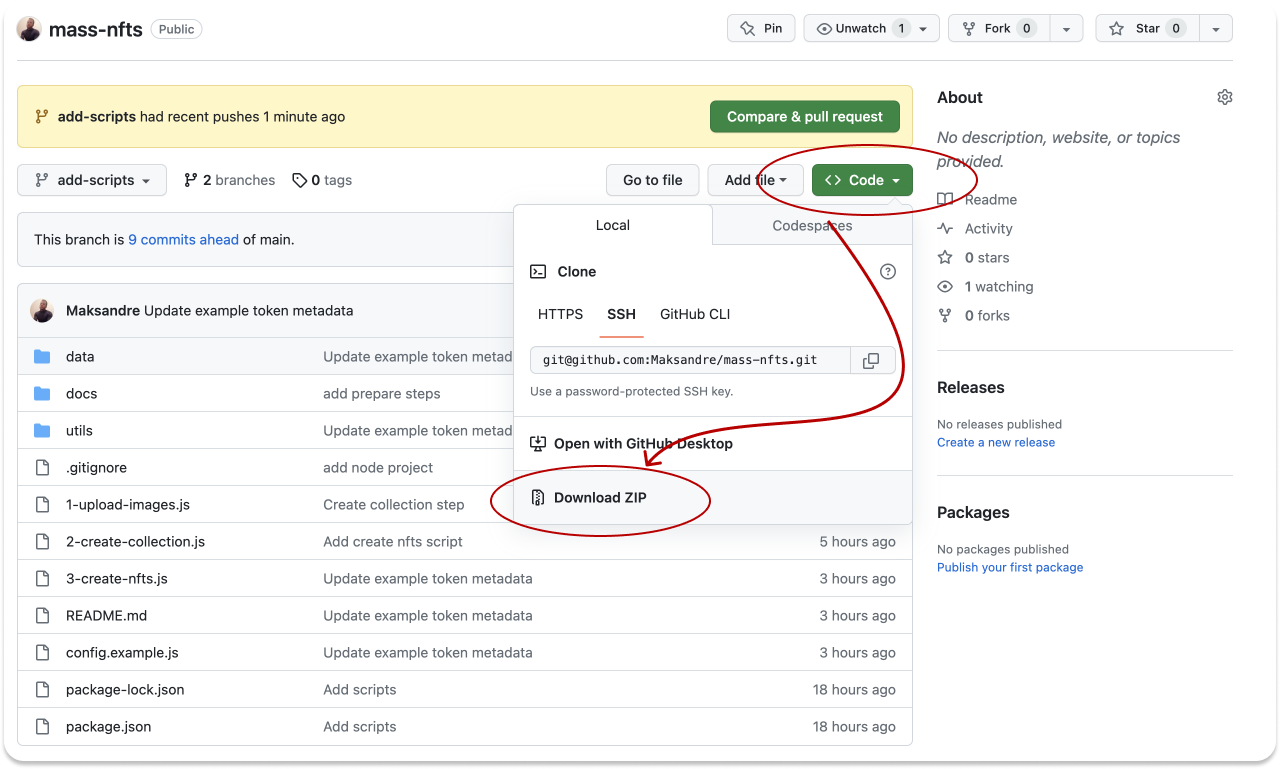Star the repository
This screenshot has width=1280, height=769.
(1147, 29)
